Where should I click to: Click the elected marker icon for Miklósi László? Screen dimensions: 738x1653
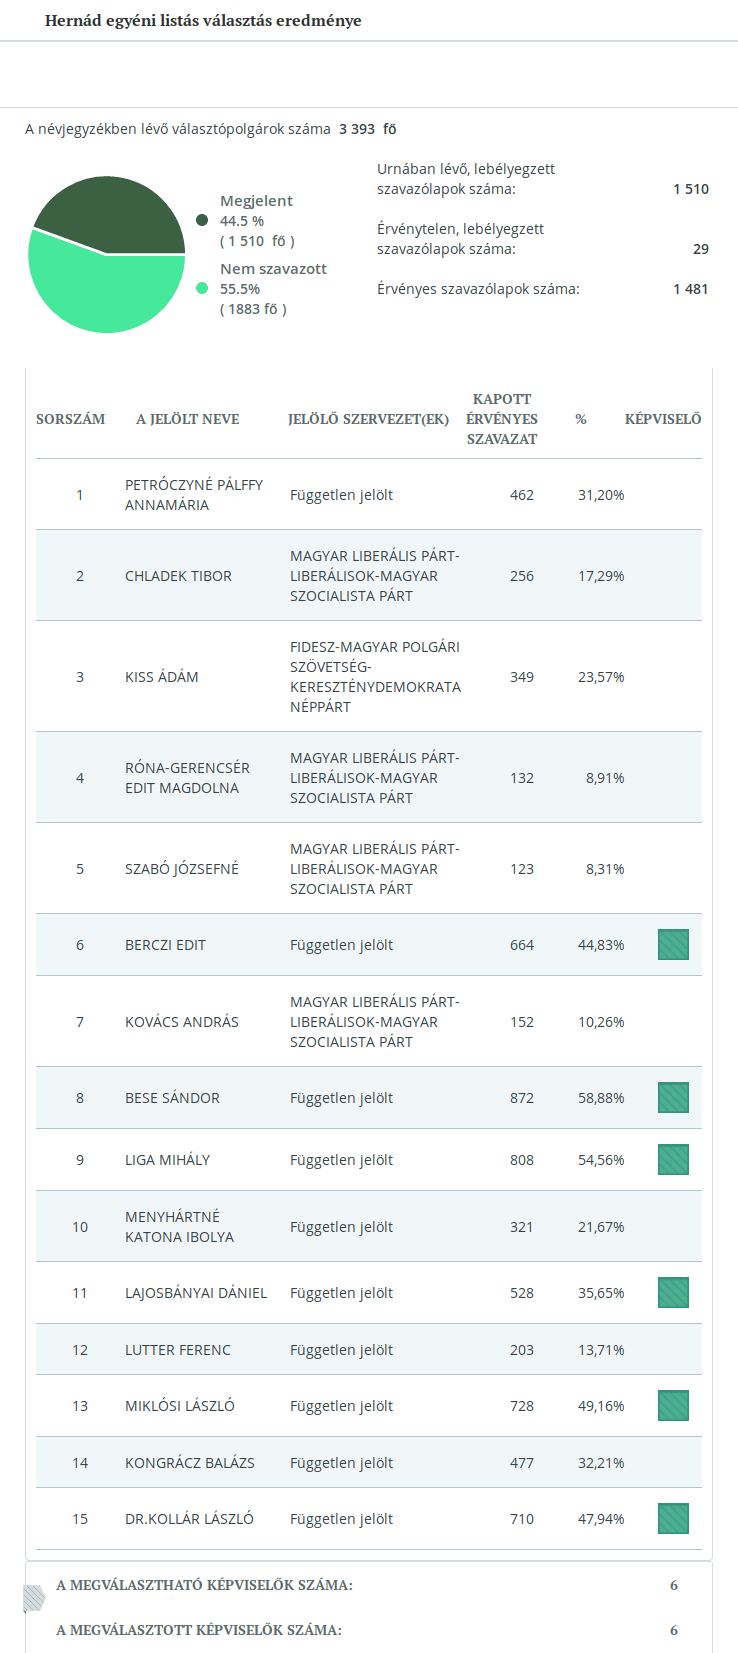pyautogui.click(x=673, y=1406)
